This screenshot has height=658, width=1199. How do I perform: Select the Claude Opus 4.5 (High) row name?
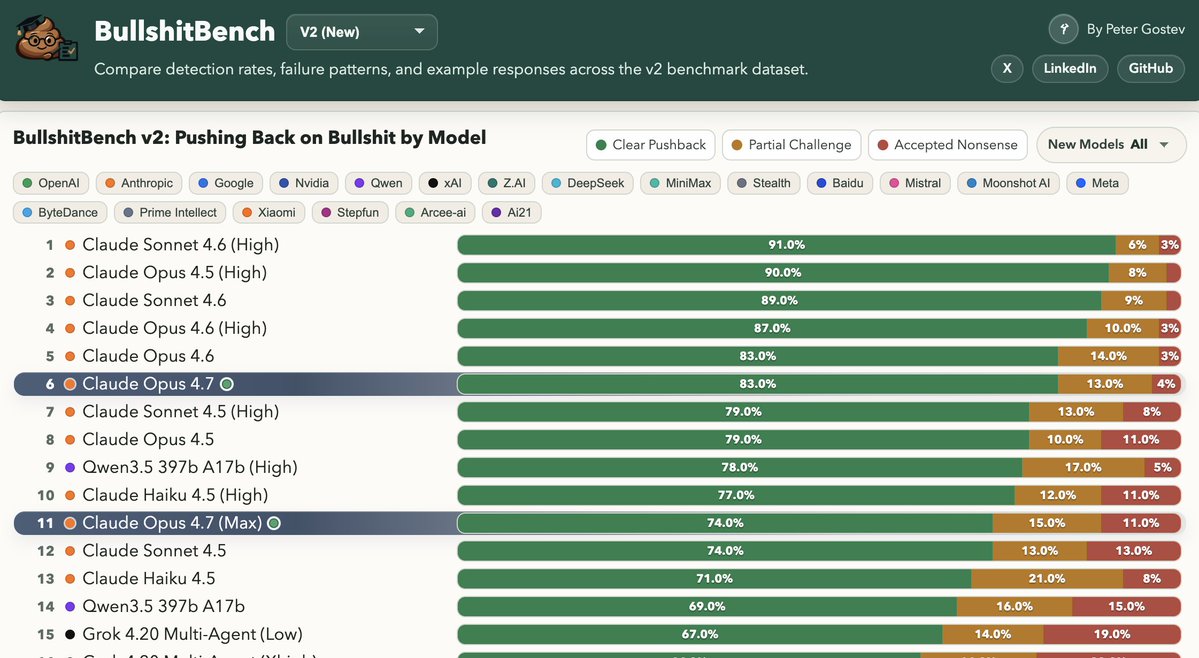click(174, 273)
